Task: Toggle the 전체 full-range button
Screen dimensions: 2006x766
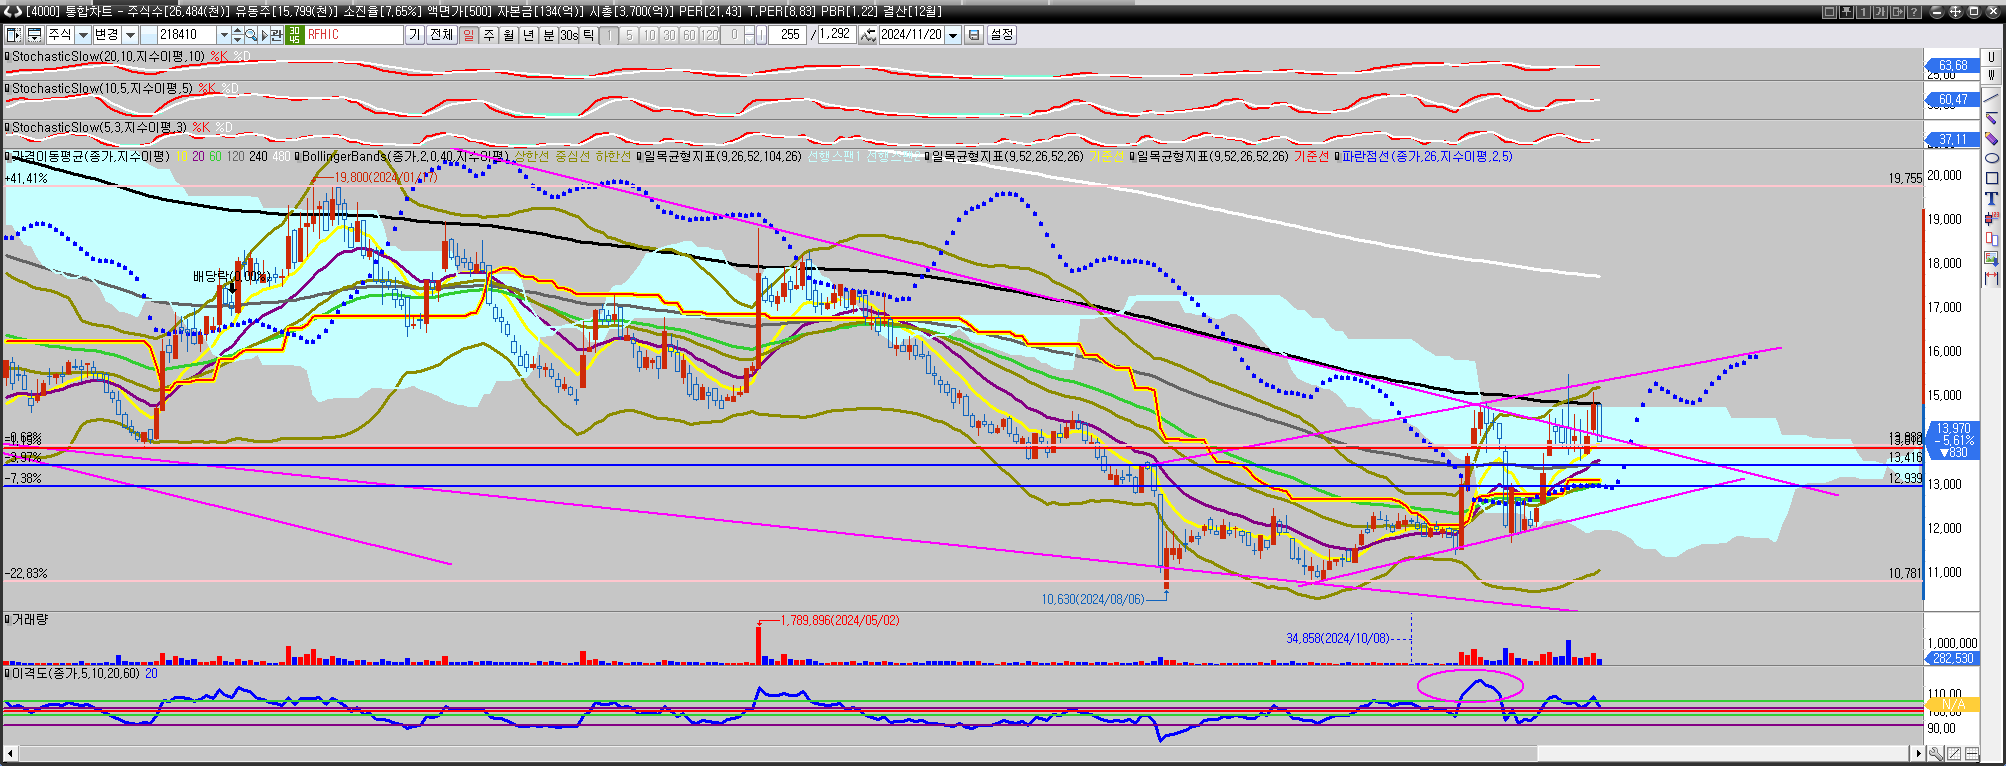Action: (x=441, y=35)
